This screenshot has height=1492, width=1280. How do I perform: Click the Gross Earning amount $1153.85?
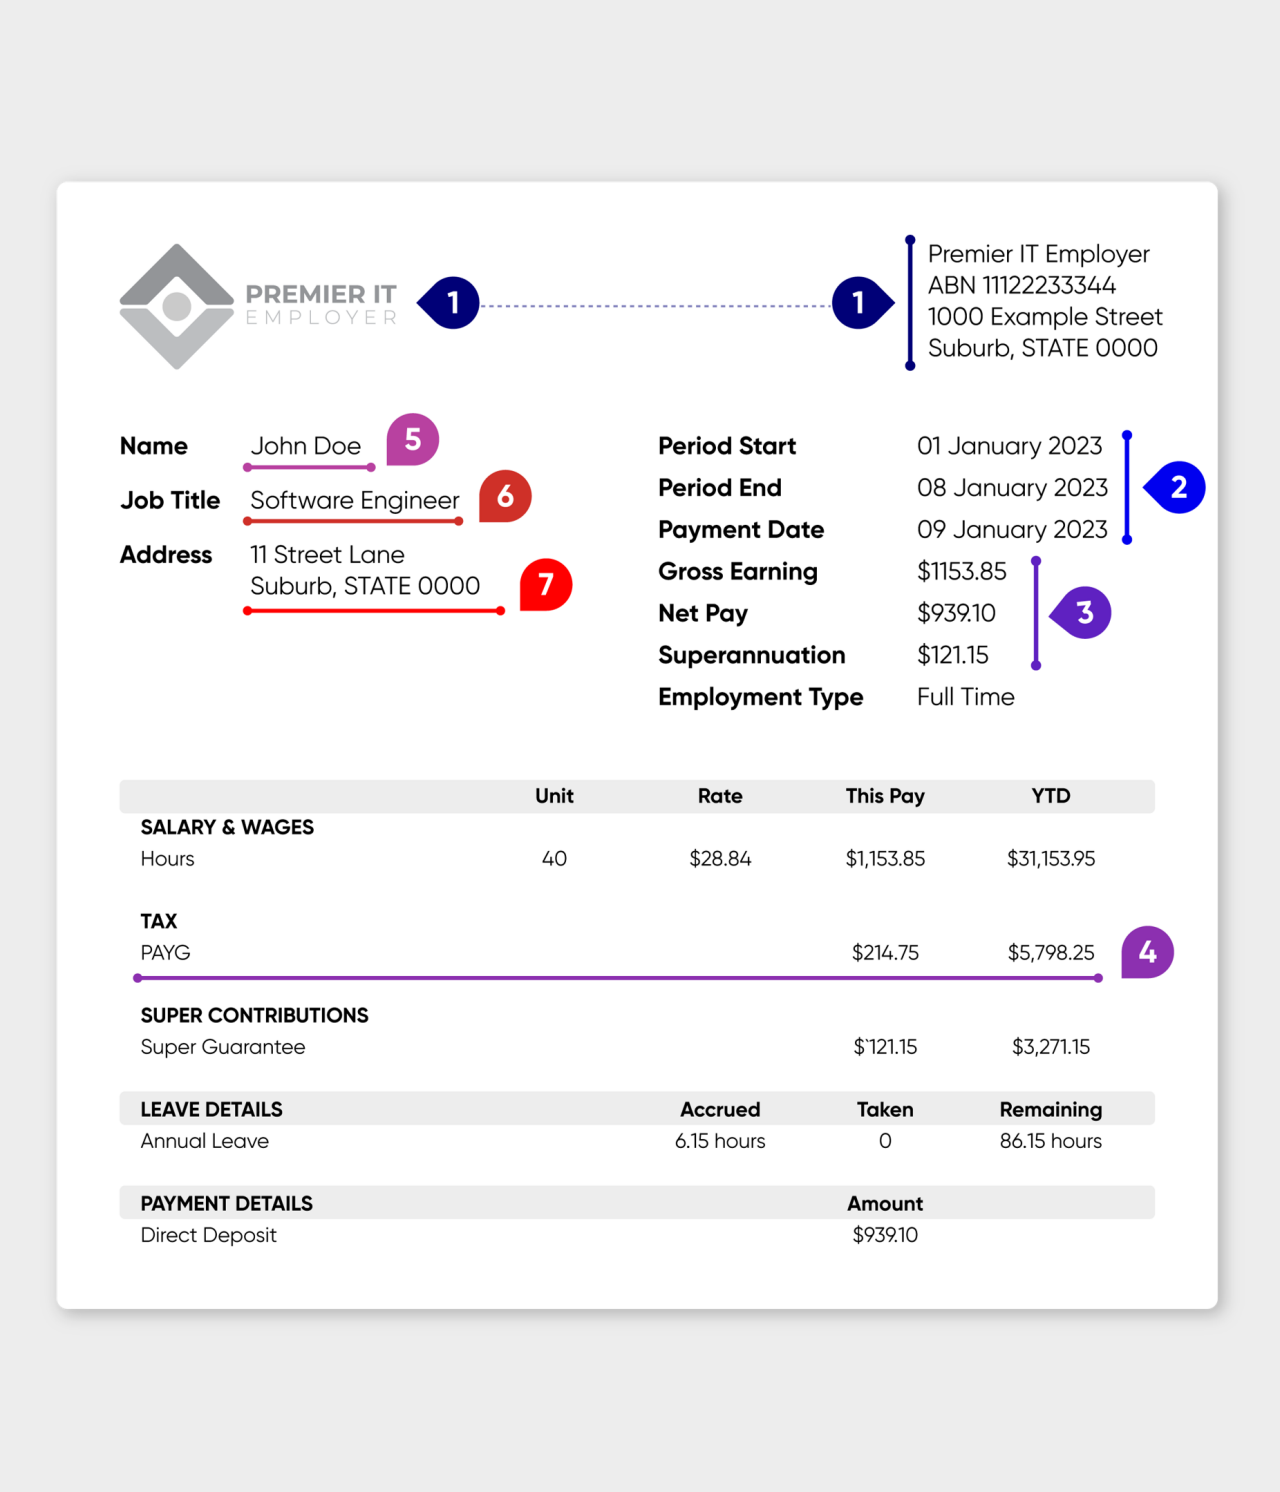[x=961, y=572]
